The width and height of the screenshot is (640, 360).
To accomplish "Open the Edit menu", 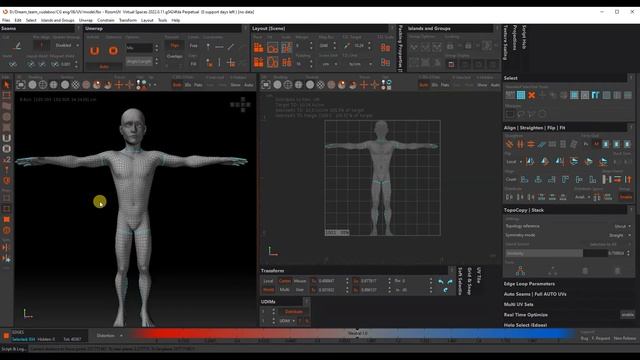I will pos(18,20).
